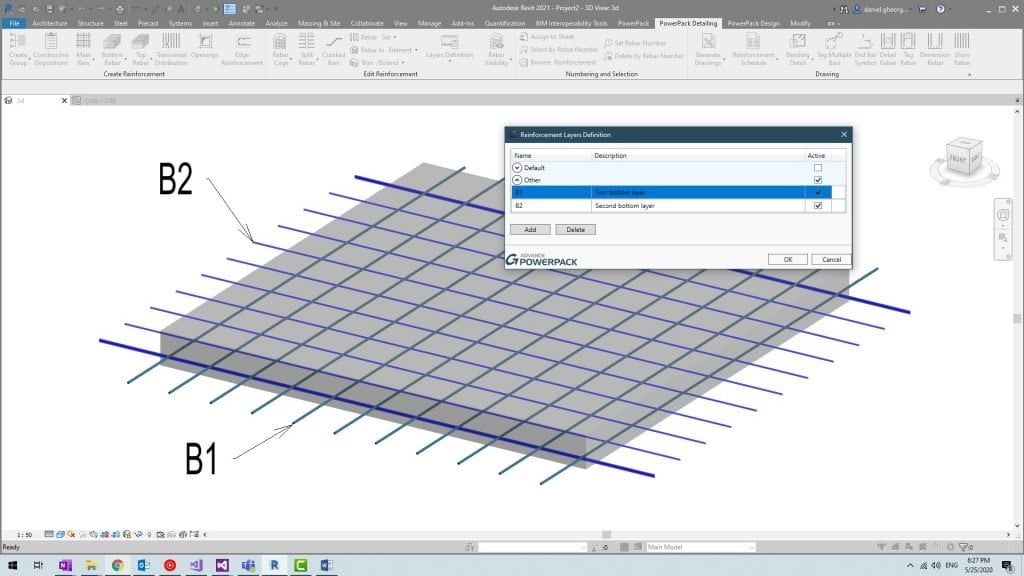Screen dimensions: 1024x576
Task: Switch to the Collaborate ribbon tab
Action: tap(367, 23)
